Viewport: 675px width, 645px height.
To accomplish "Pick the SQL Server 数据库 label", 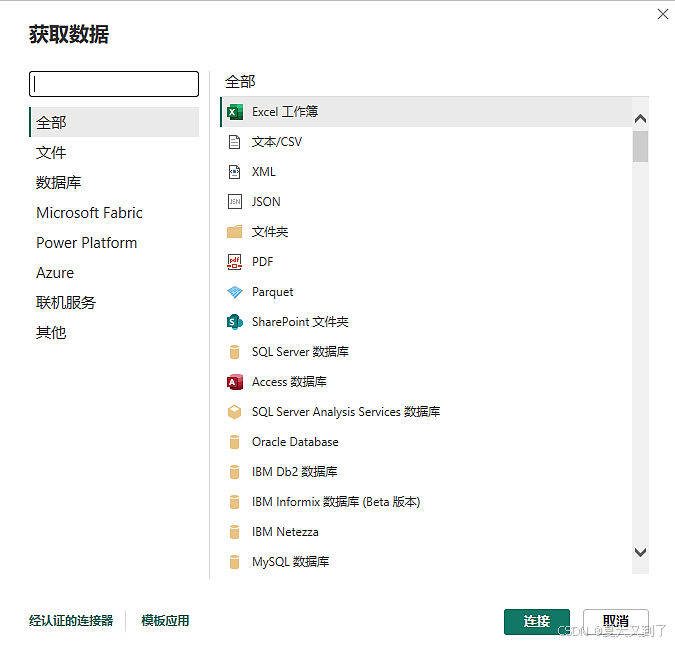I will point(300,352).
